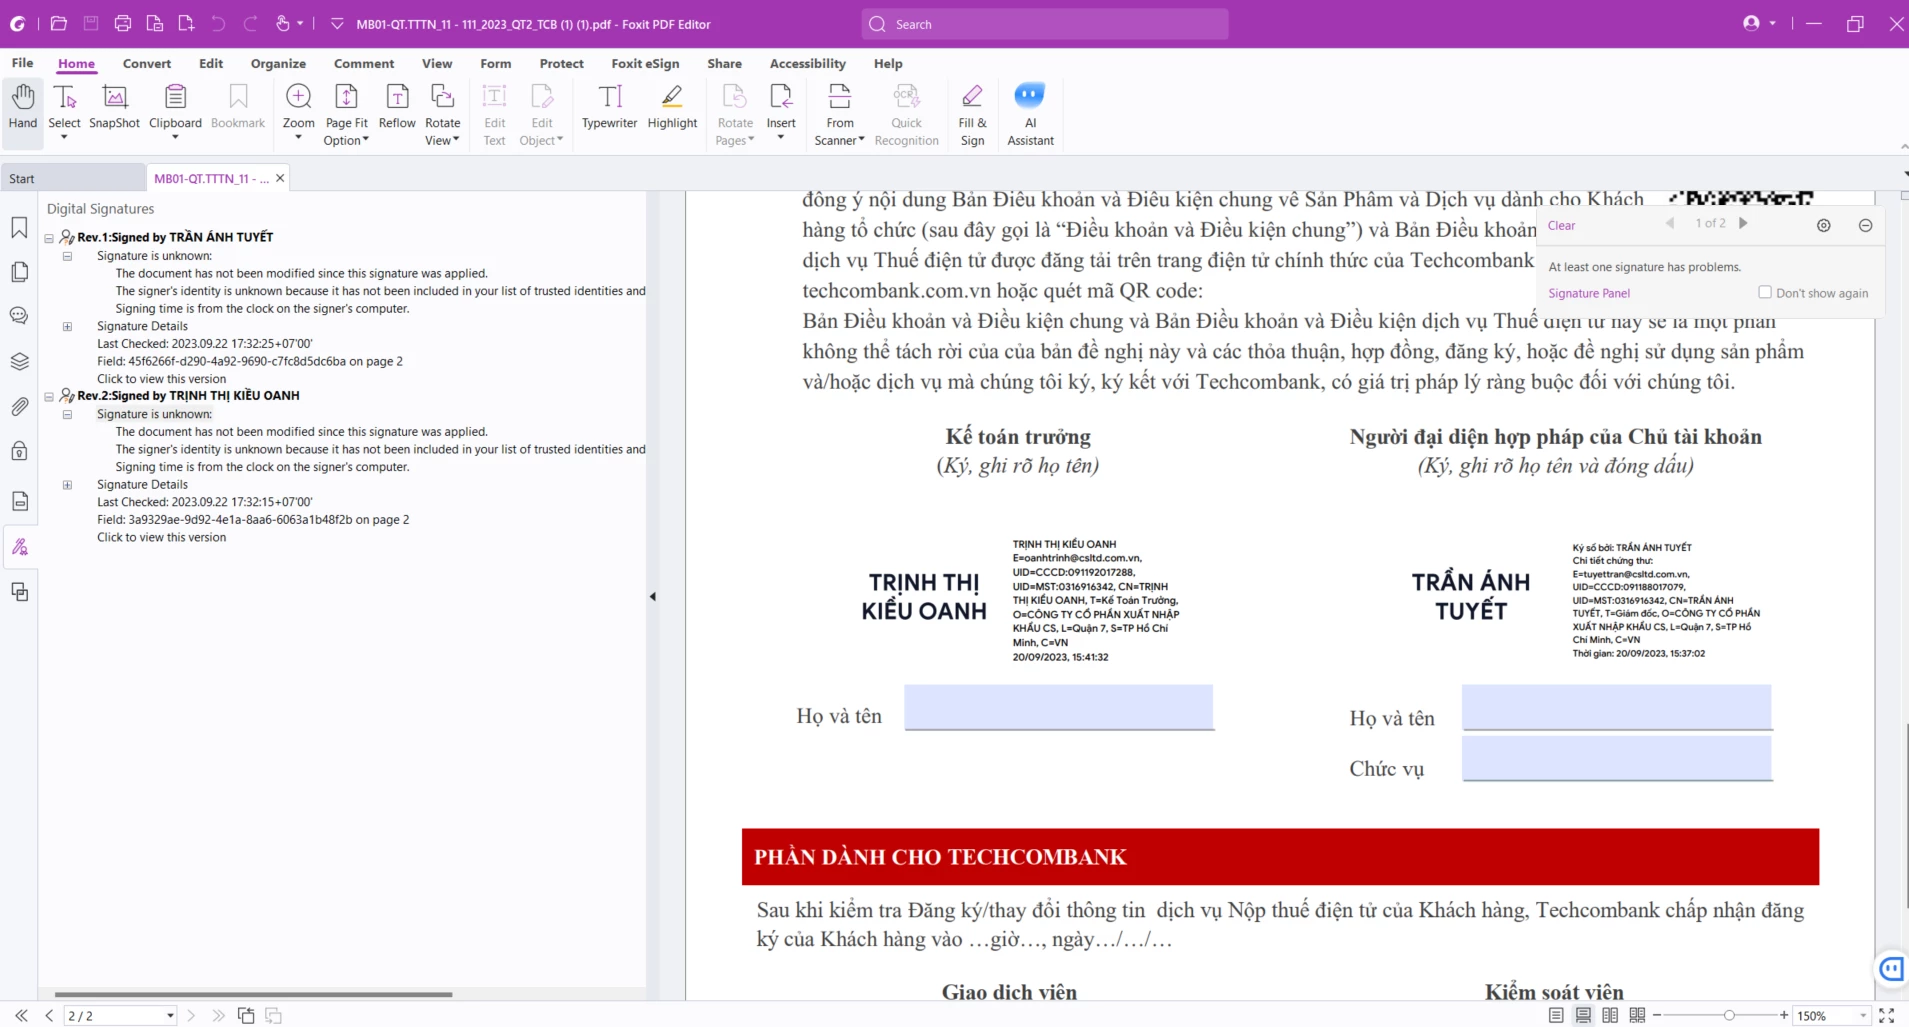Switch to the Start document tab
The height and width of the screenshot is (1027, 1909).
[x=72, y=178]
